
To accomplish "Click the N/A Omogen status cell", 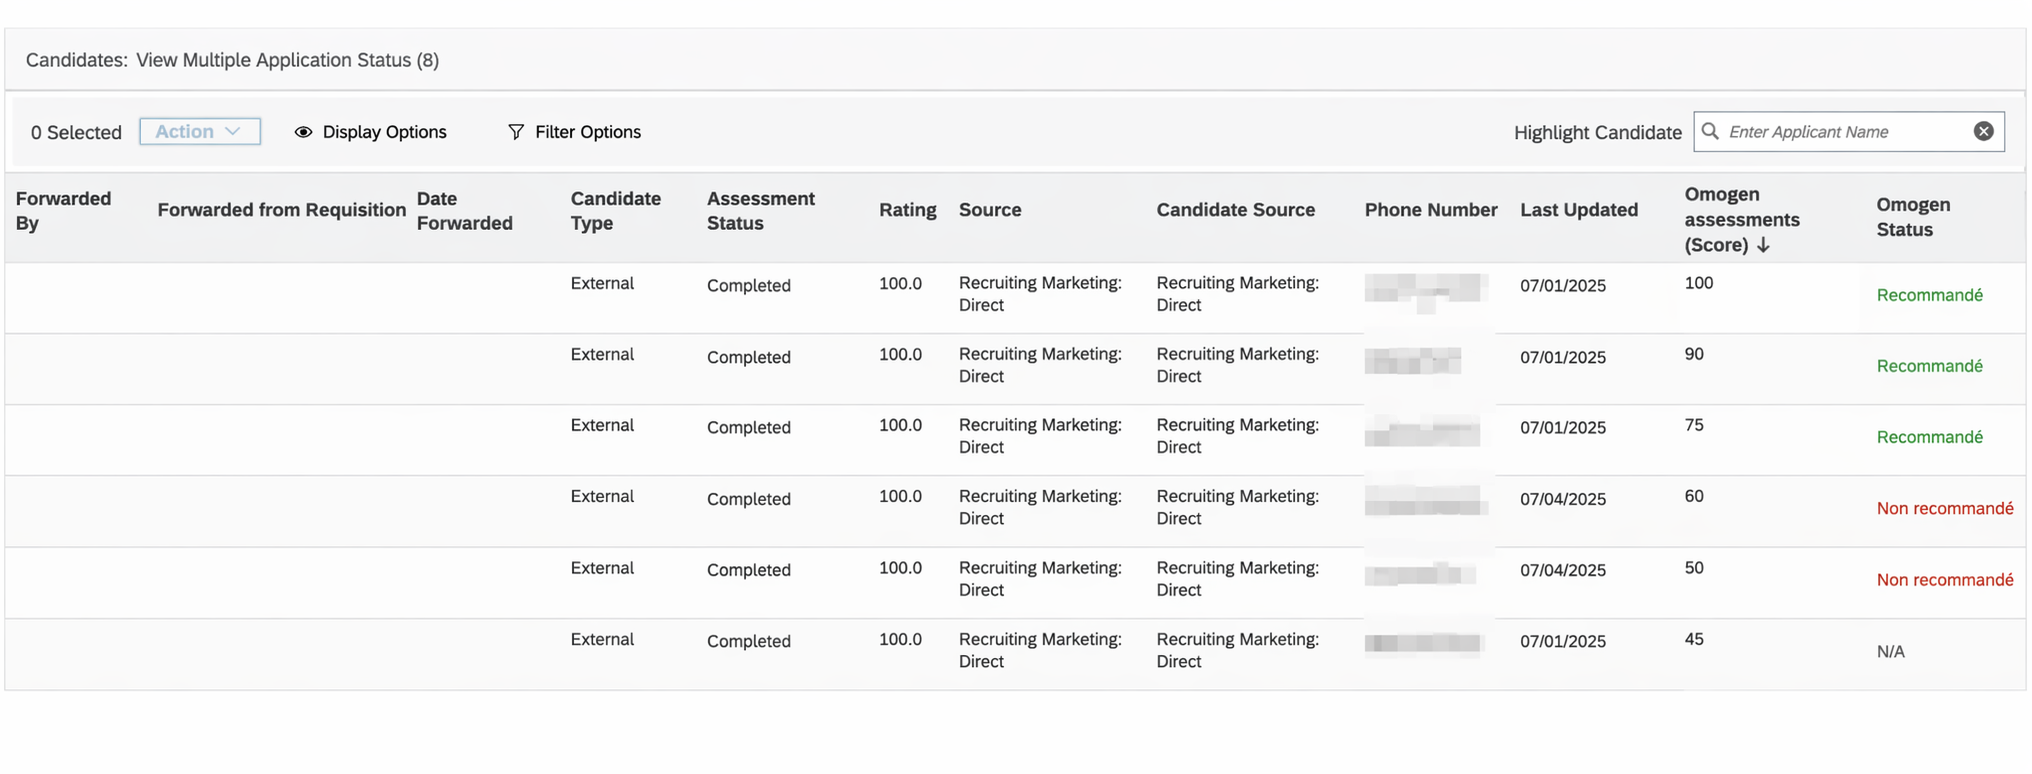I will pos(1890,651).
